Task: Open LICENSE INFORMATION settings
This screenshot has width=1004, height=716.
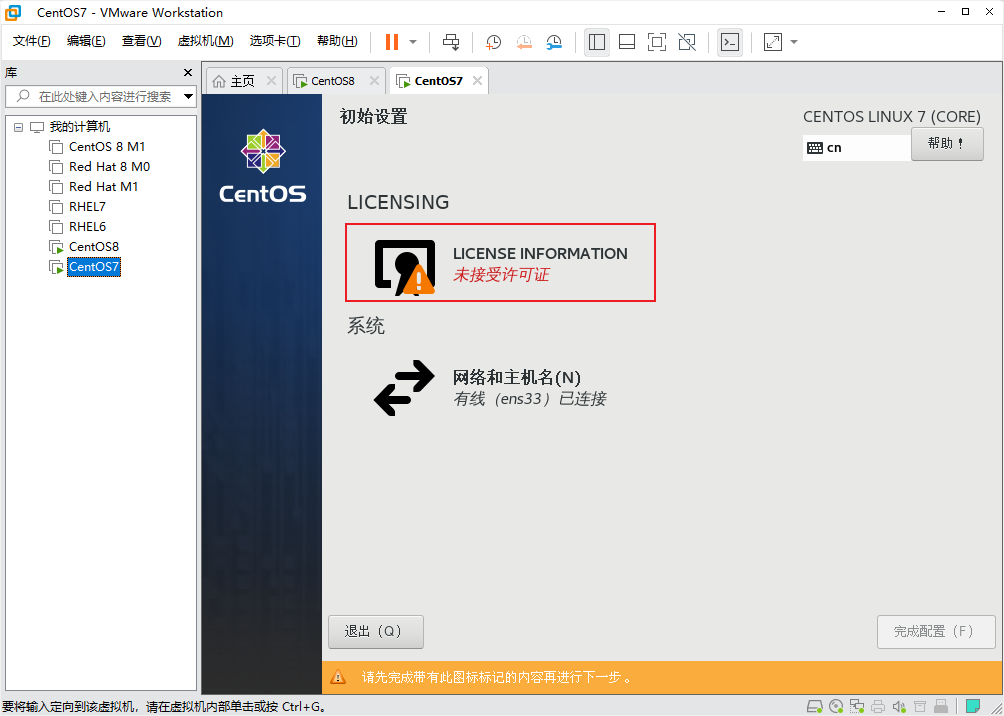Action: point(500,263)
